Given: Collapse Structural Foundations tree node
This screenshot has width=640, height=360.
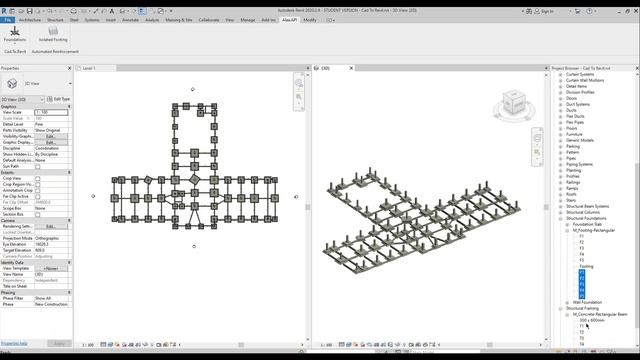Looking at the screenshot, I should pos(560,218).
